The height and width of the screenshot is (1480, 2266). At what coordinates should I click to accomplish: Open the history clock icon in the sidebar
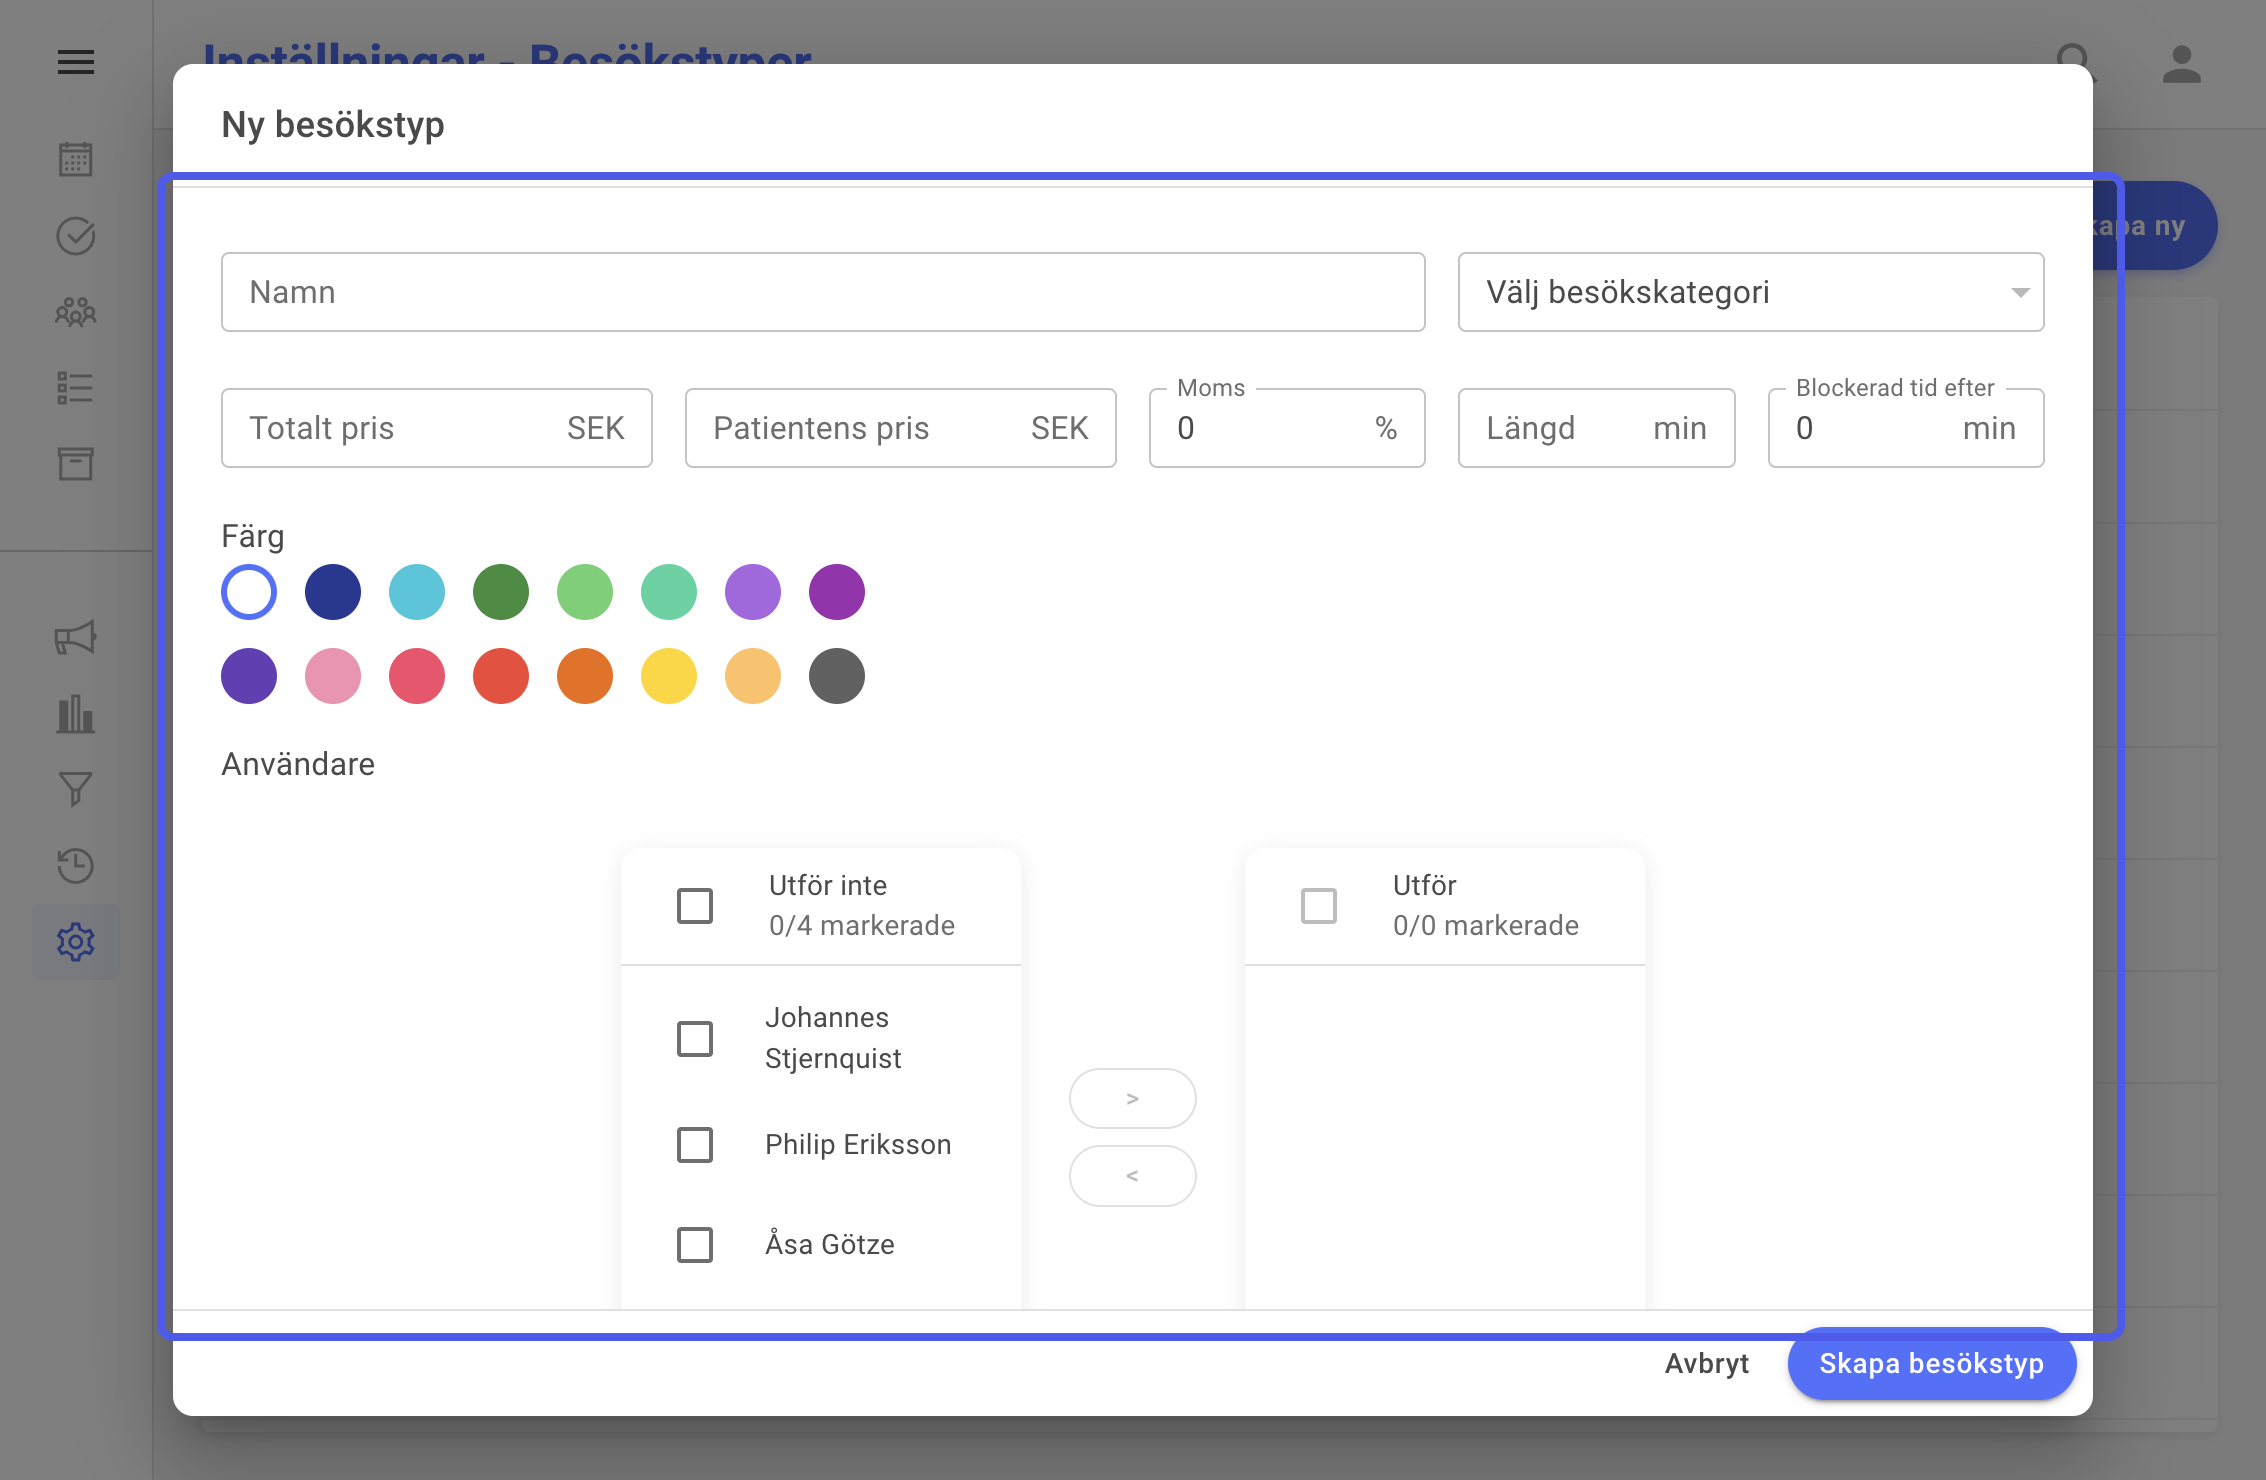click(x=76, y=866)
